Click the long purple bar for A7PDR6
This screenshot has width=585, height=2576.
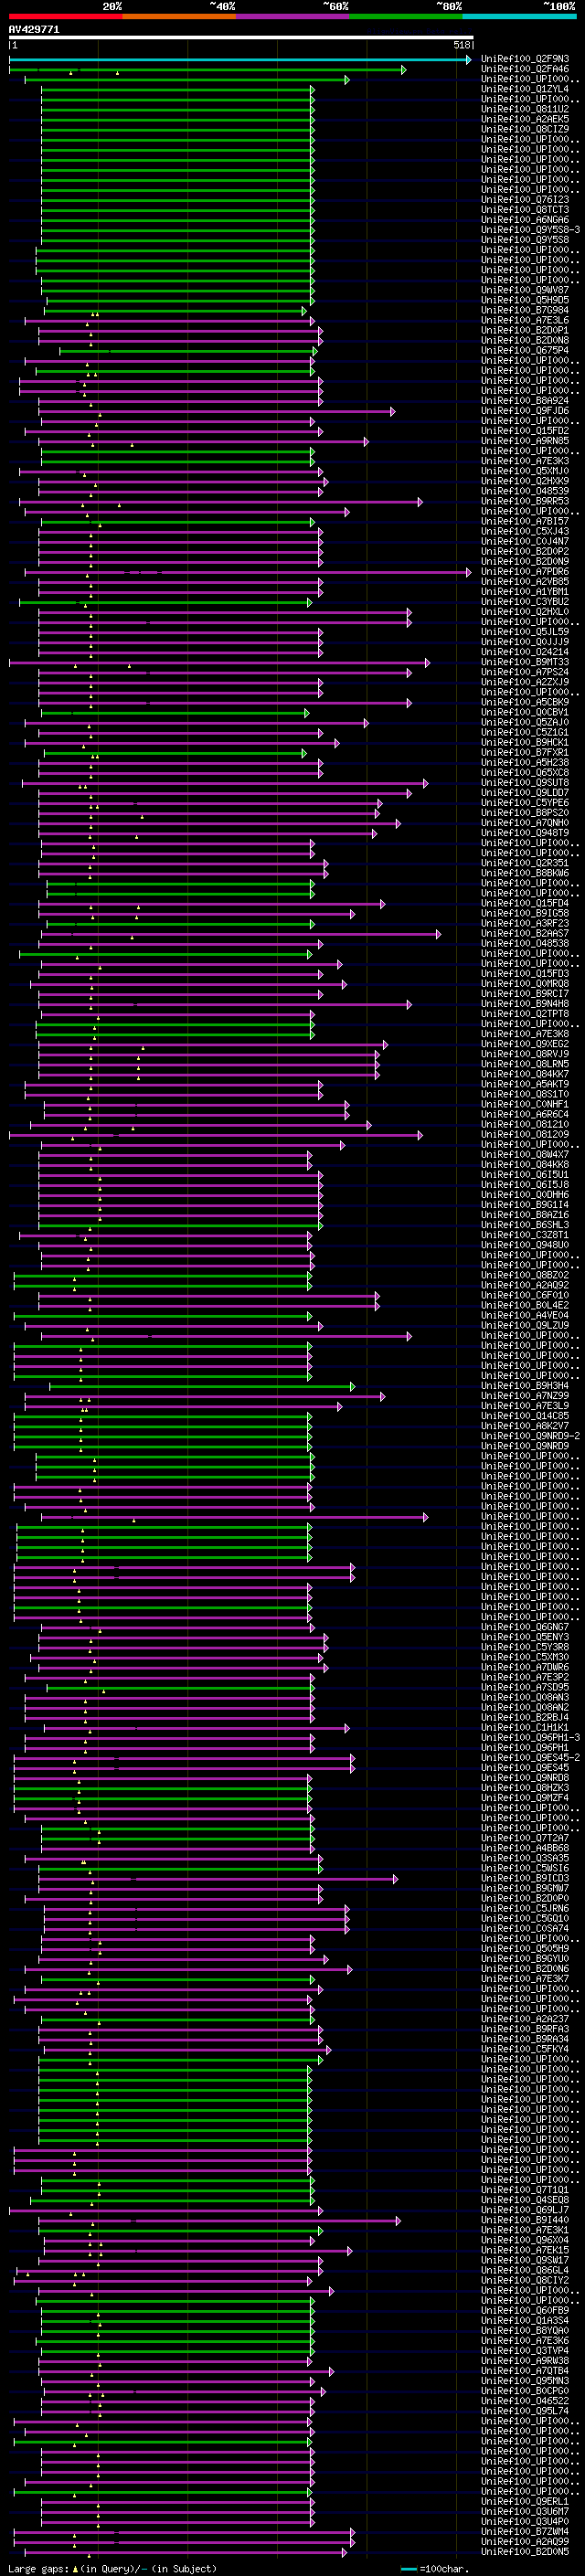point(247,572)
